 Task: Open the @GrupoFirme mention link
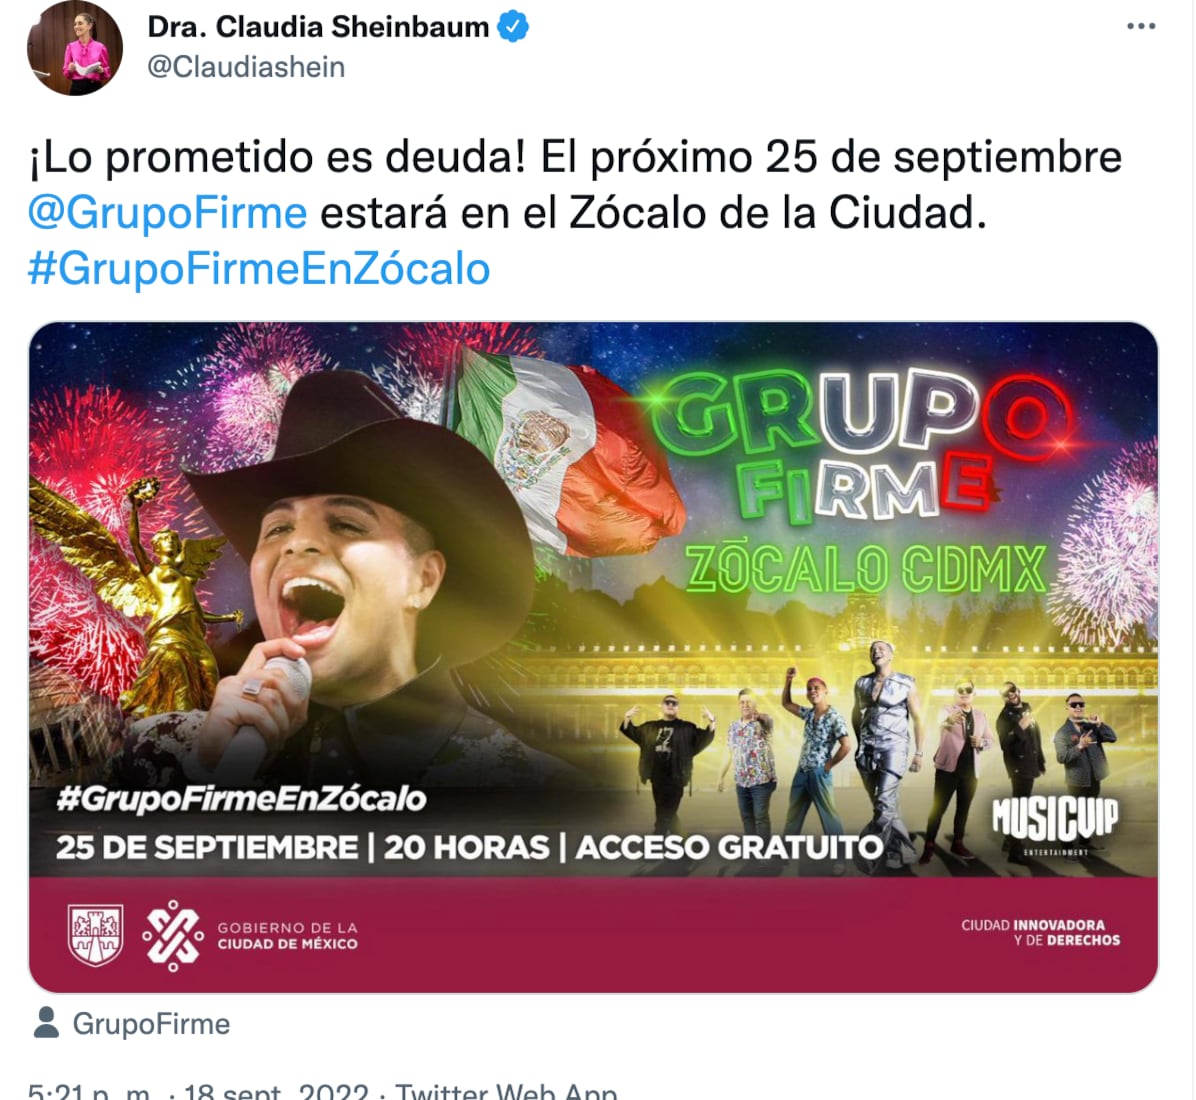pos(168,213)
